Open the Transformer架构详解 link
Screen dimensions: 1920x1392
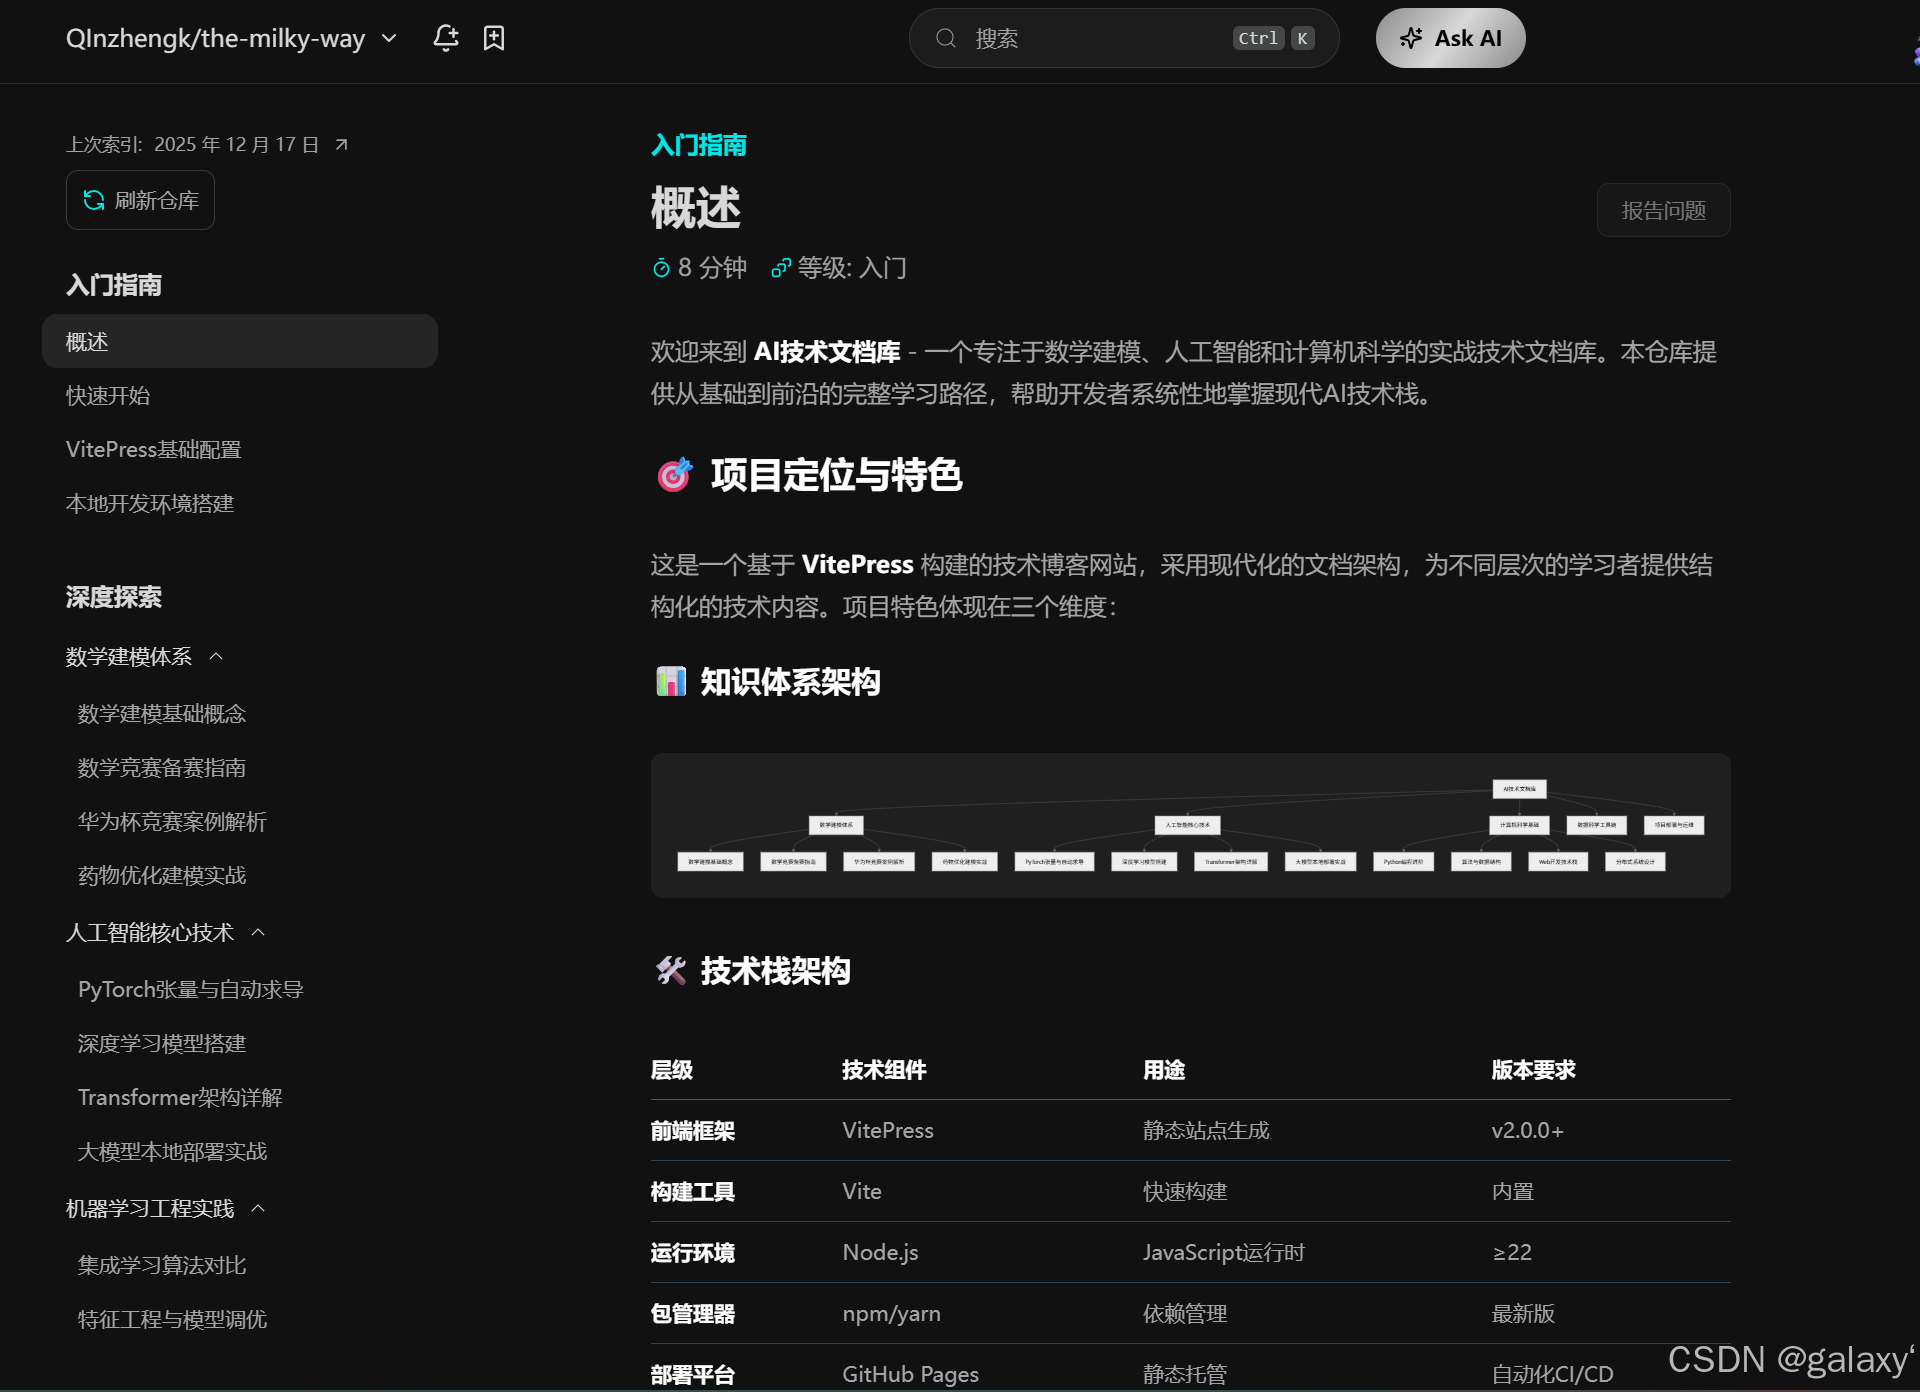pos(180,1098)
